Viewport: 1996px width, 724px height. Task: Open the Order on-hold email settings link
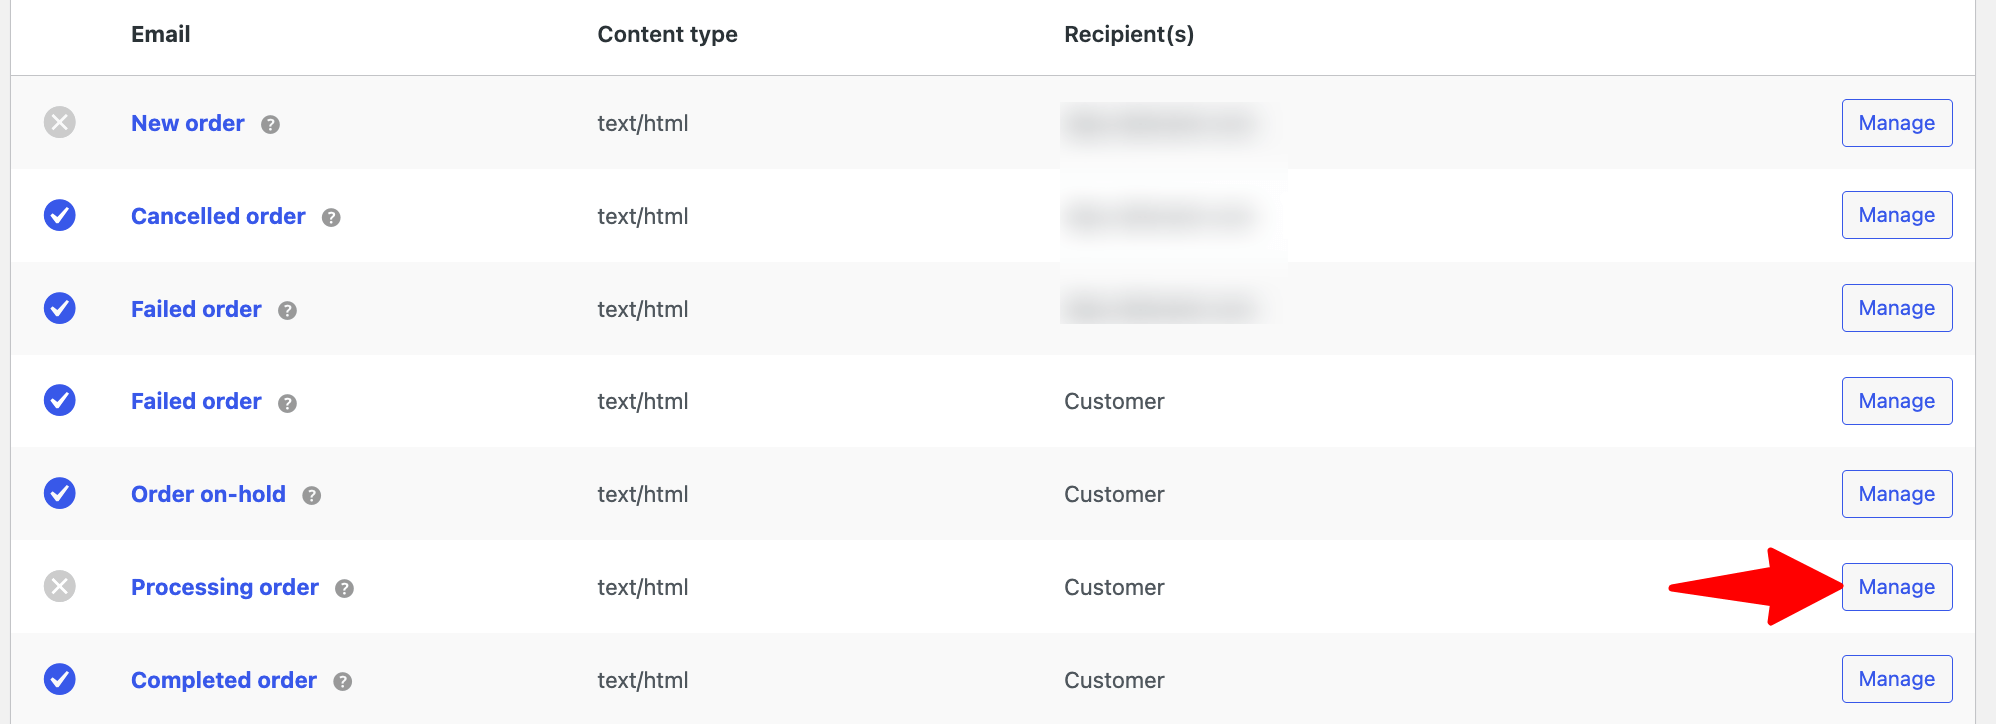[208, 495]
